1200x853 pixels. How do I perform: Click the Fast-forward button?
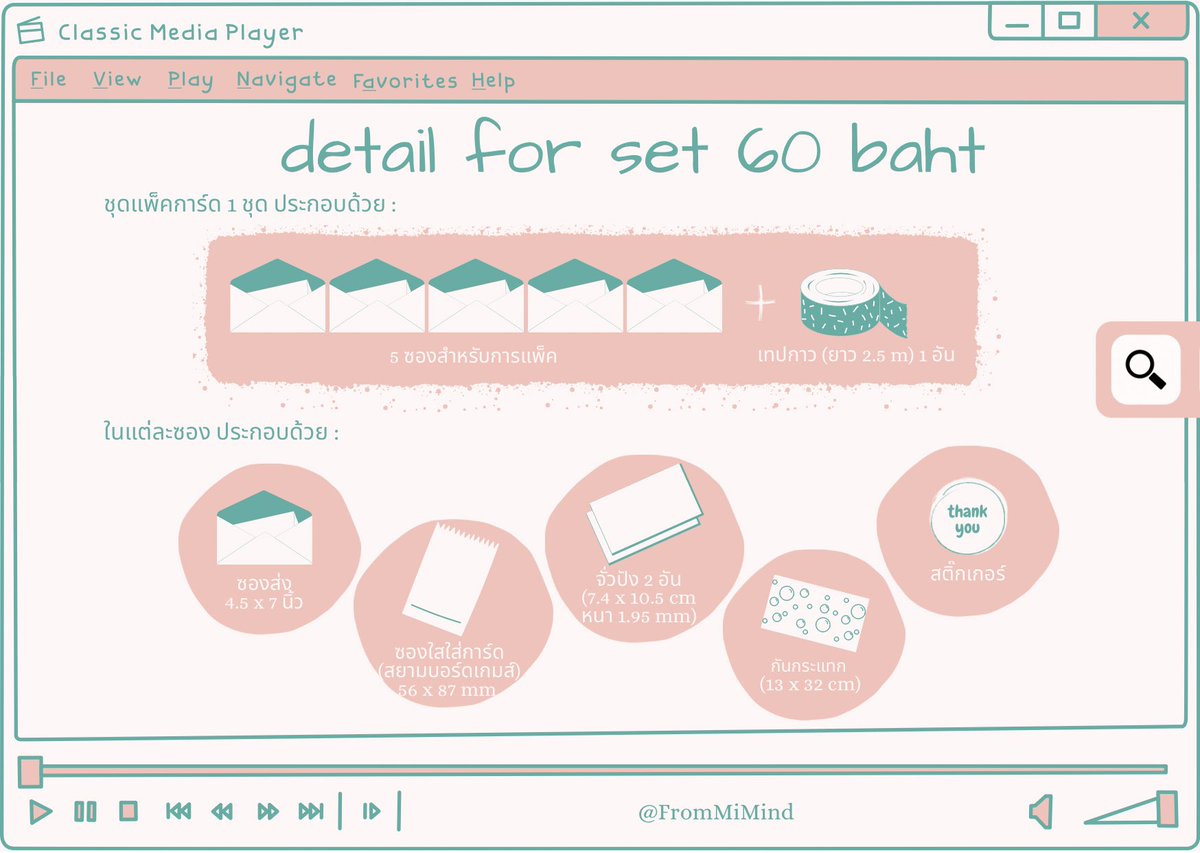coord(268,811)
